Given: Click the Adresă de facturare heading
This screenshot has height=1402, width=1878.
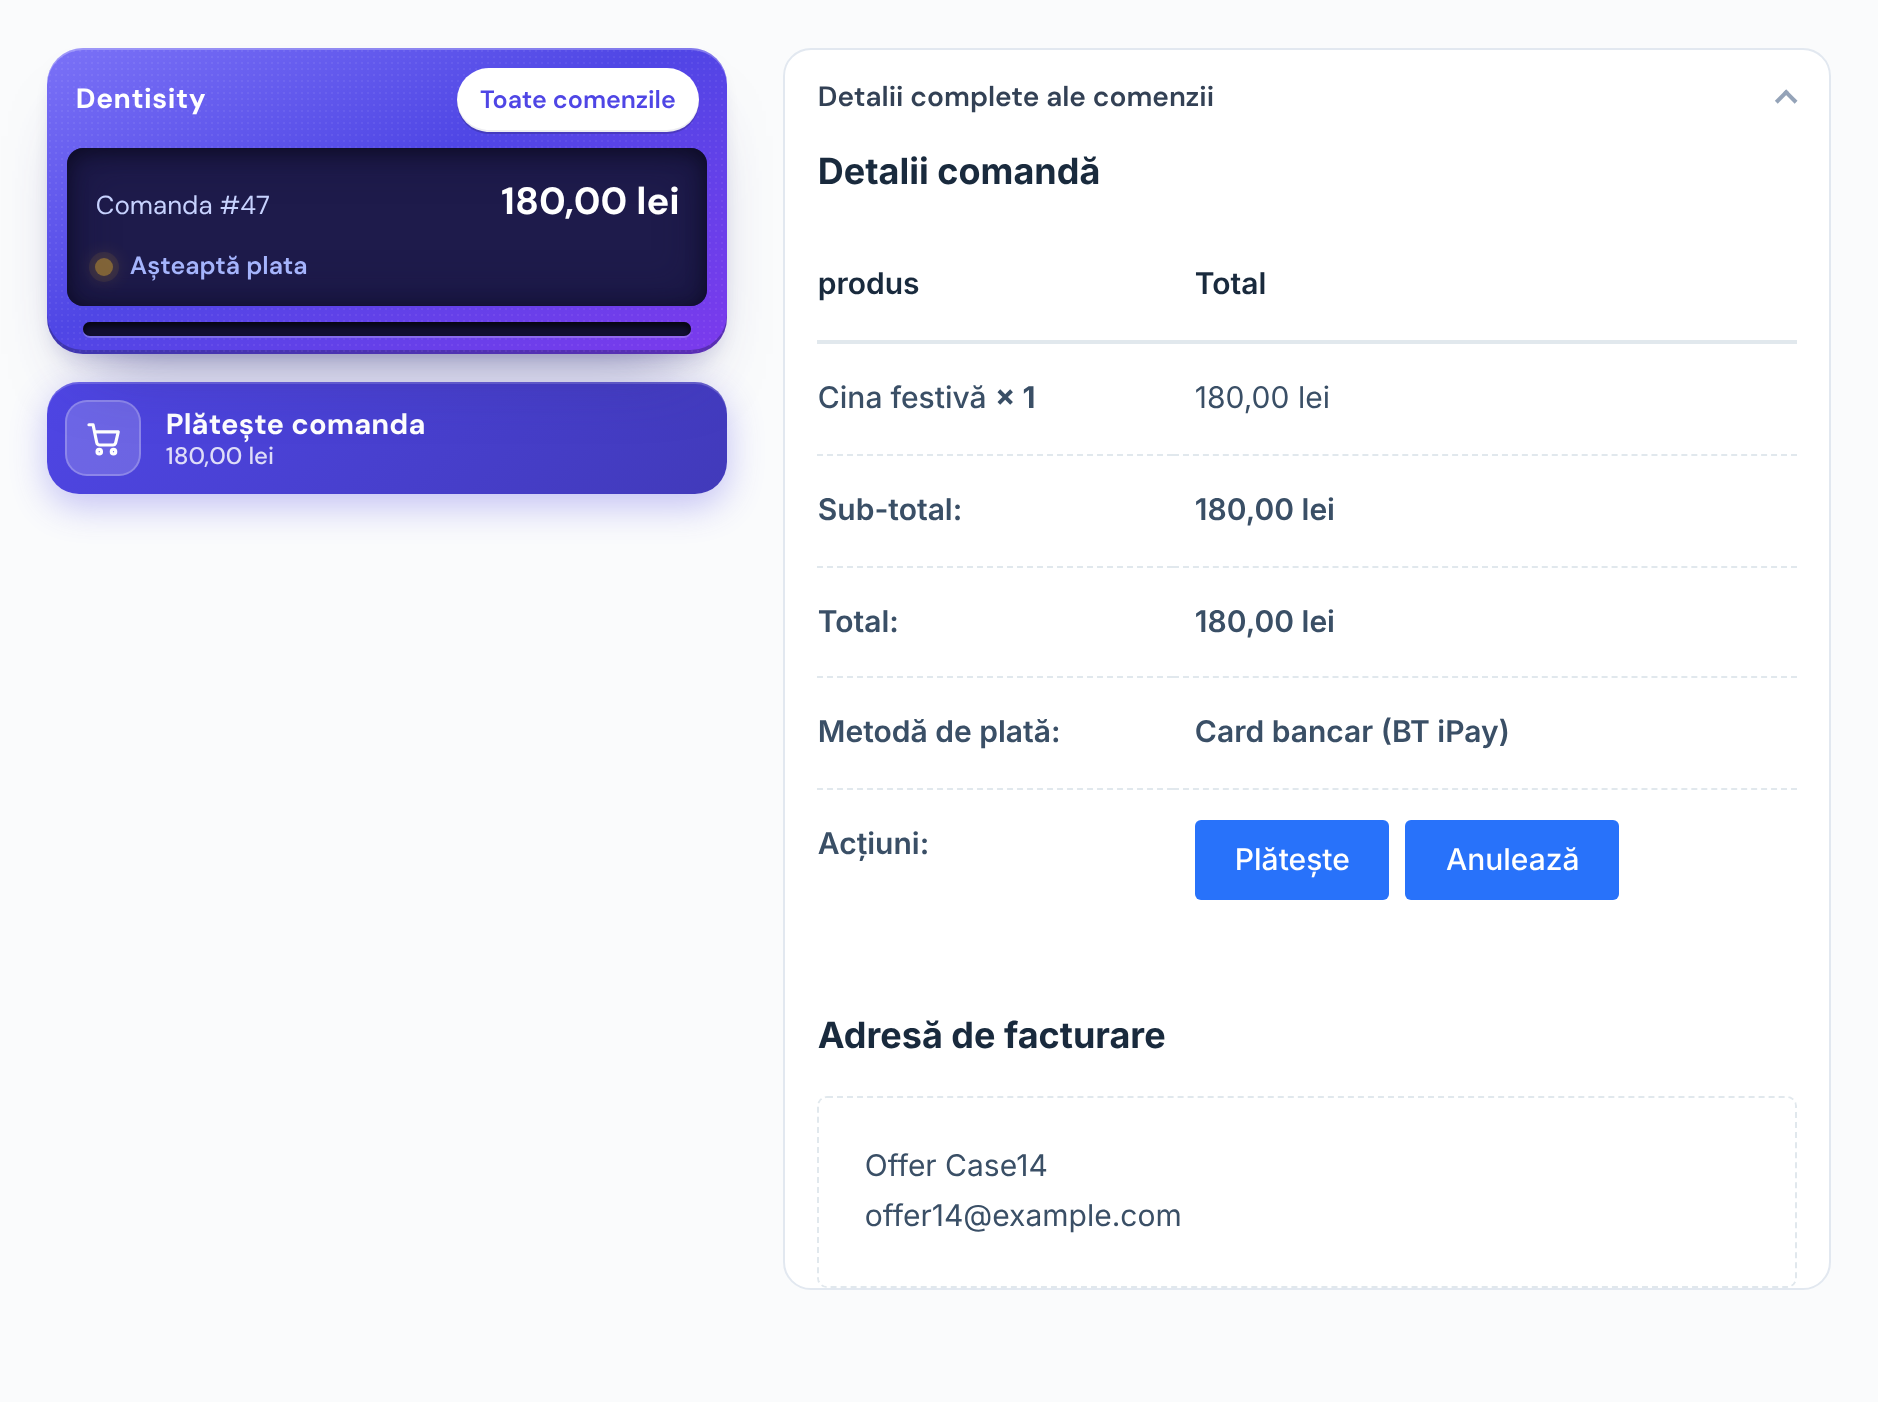Looking at the screenshot, I should pos(992,1036).
